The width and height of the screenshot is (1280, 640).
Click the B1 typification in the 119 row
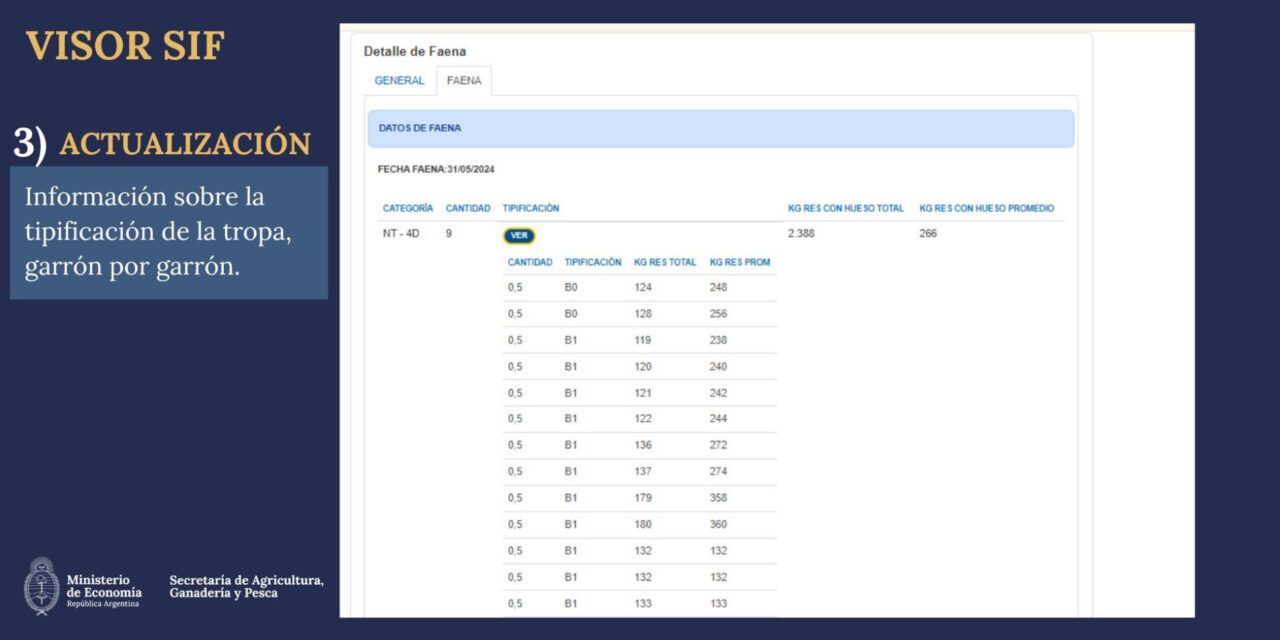tap(571, 340)
